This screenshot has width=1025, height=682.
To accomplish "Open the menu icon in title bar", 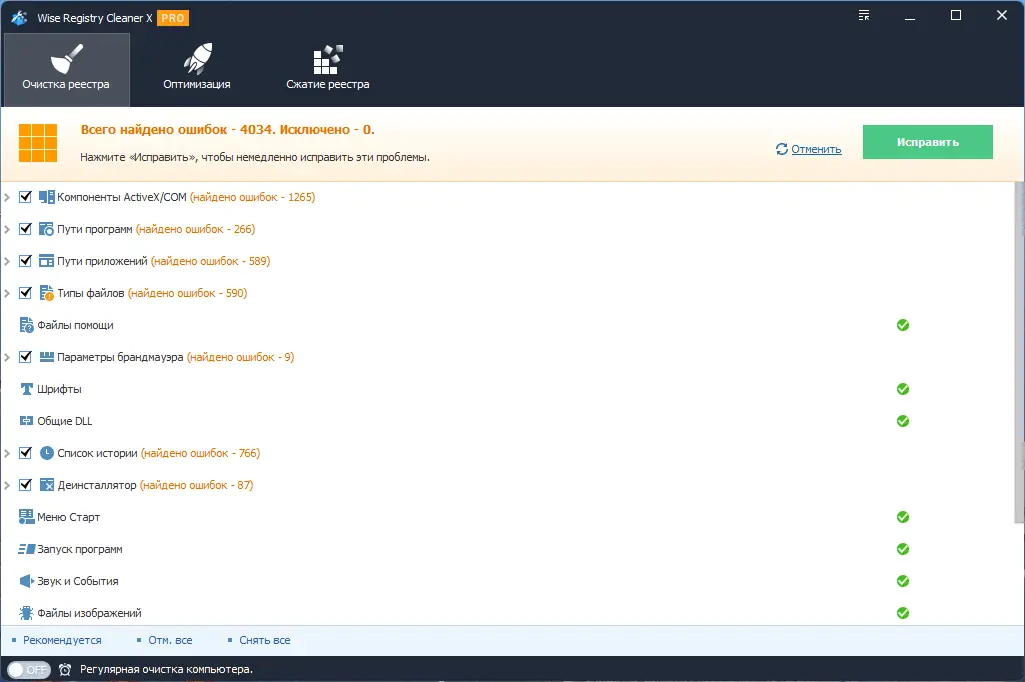I will point(864,15).
